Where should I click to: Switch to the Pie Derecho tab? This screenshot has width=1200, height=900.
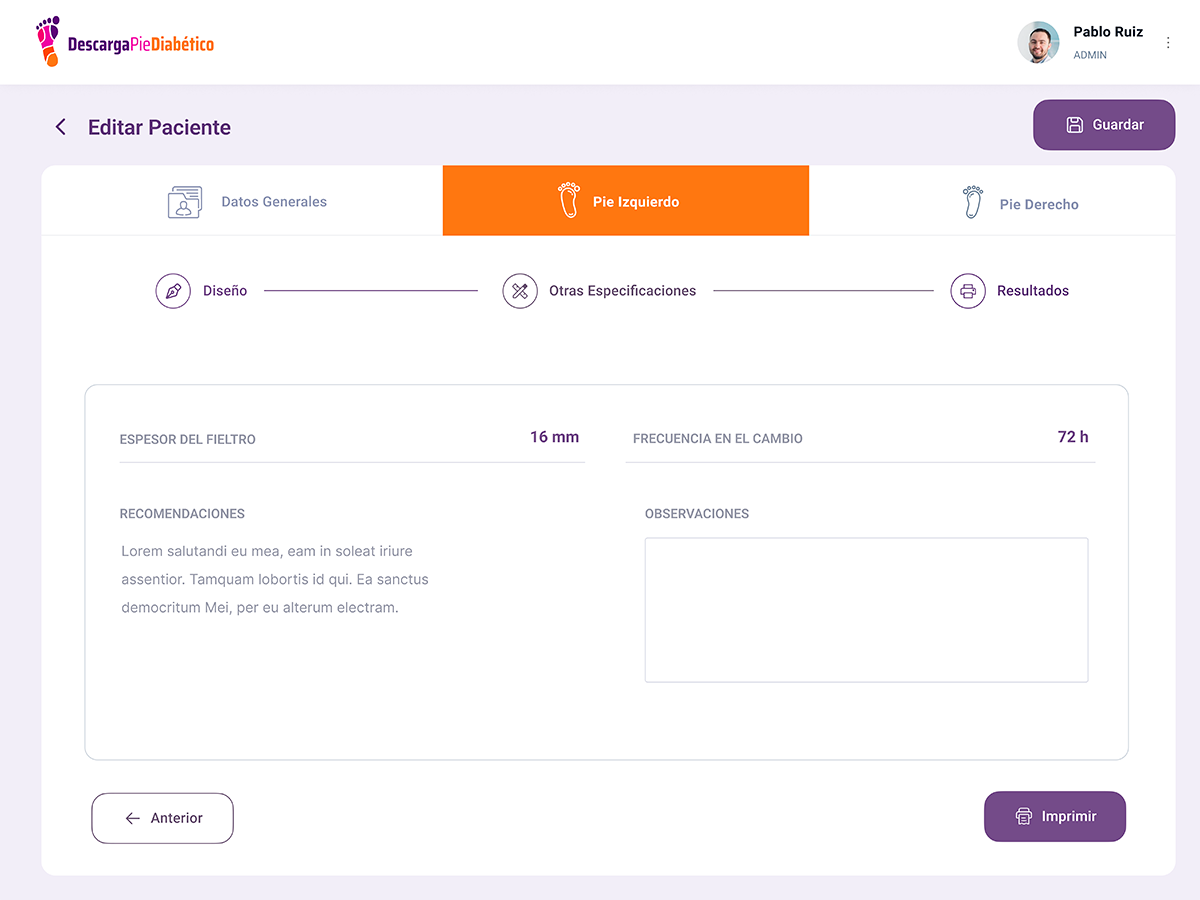[1038, 204]
